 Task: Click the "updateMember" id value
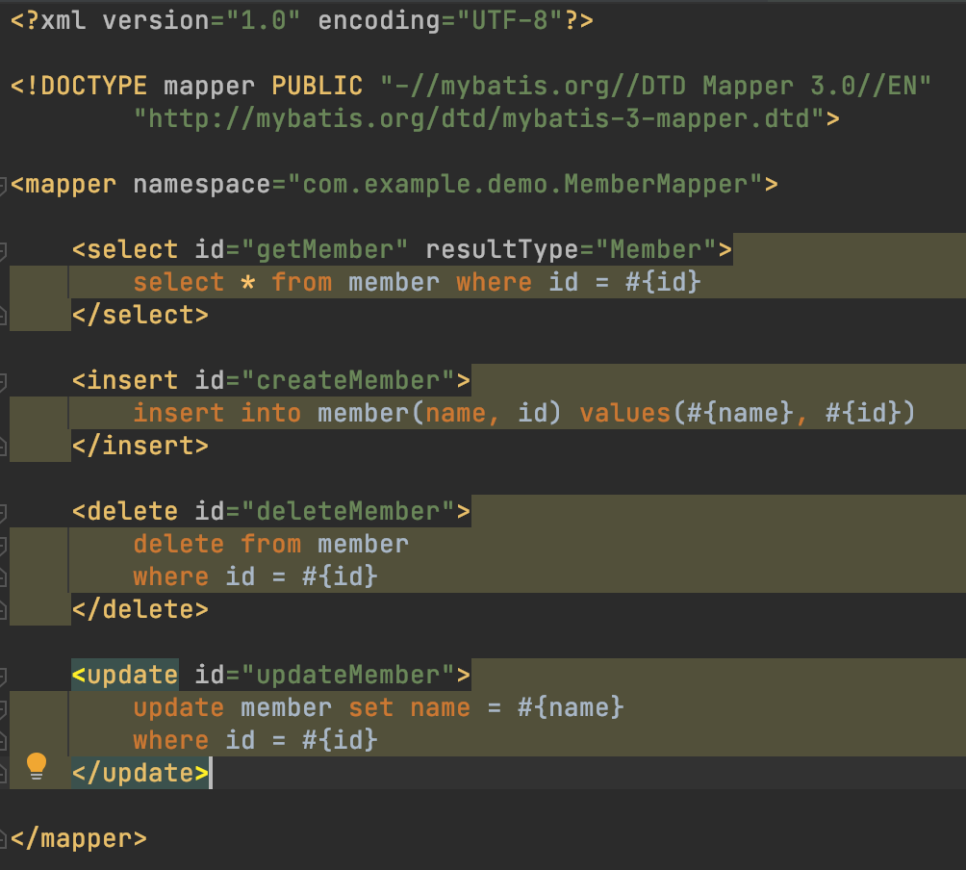[x=348, y=675]
